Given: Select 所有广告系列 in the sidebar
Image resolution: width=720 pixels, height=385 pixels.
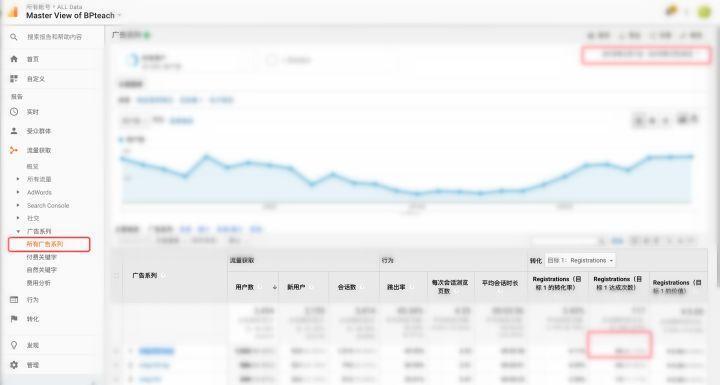Looking at the screenshot, I should pyautogui.click(x=45, y=244).
